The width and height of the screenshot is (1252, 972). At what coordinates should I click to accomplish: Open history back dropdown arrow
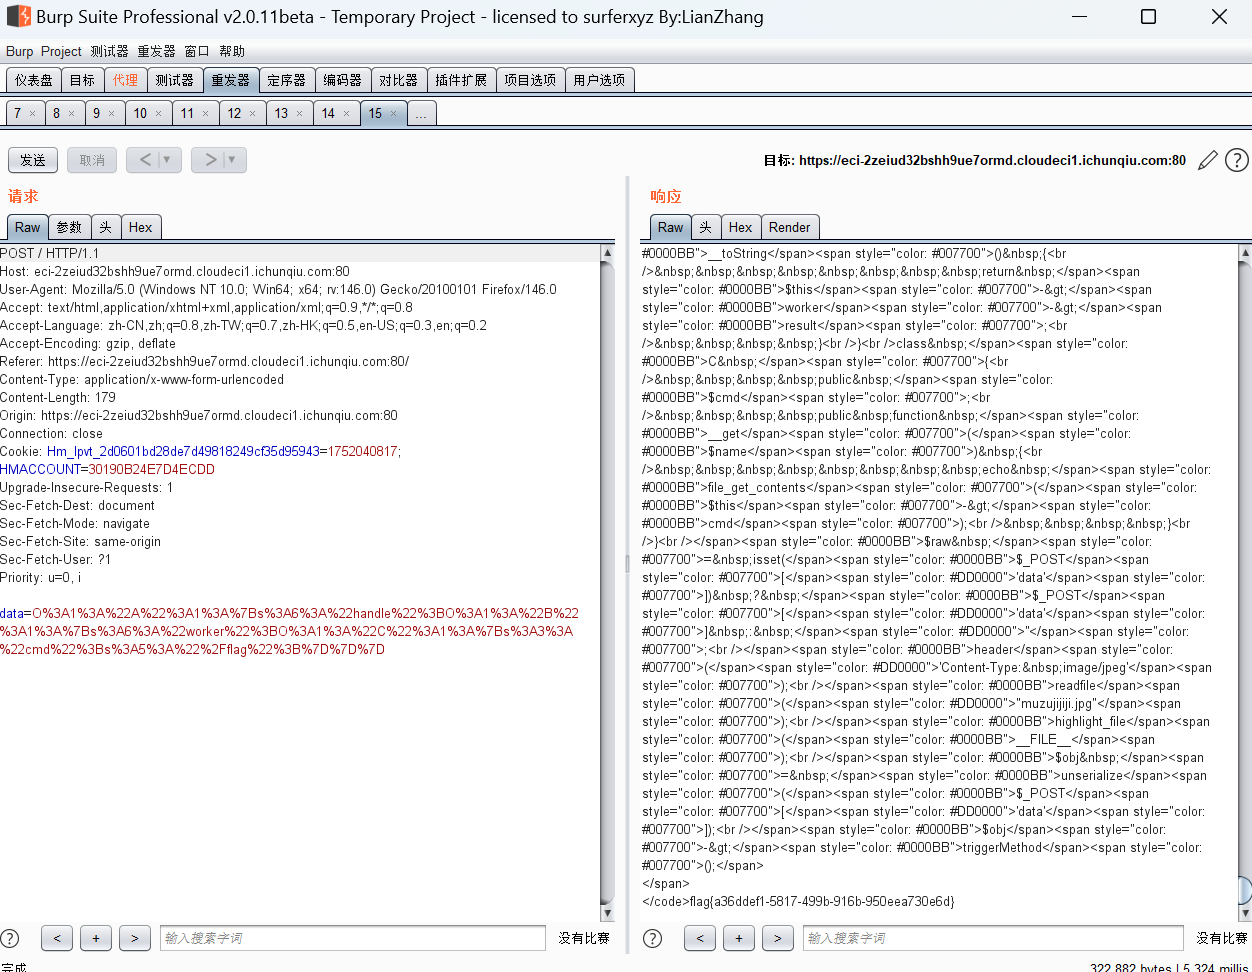click(x=167, y=160)
